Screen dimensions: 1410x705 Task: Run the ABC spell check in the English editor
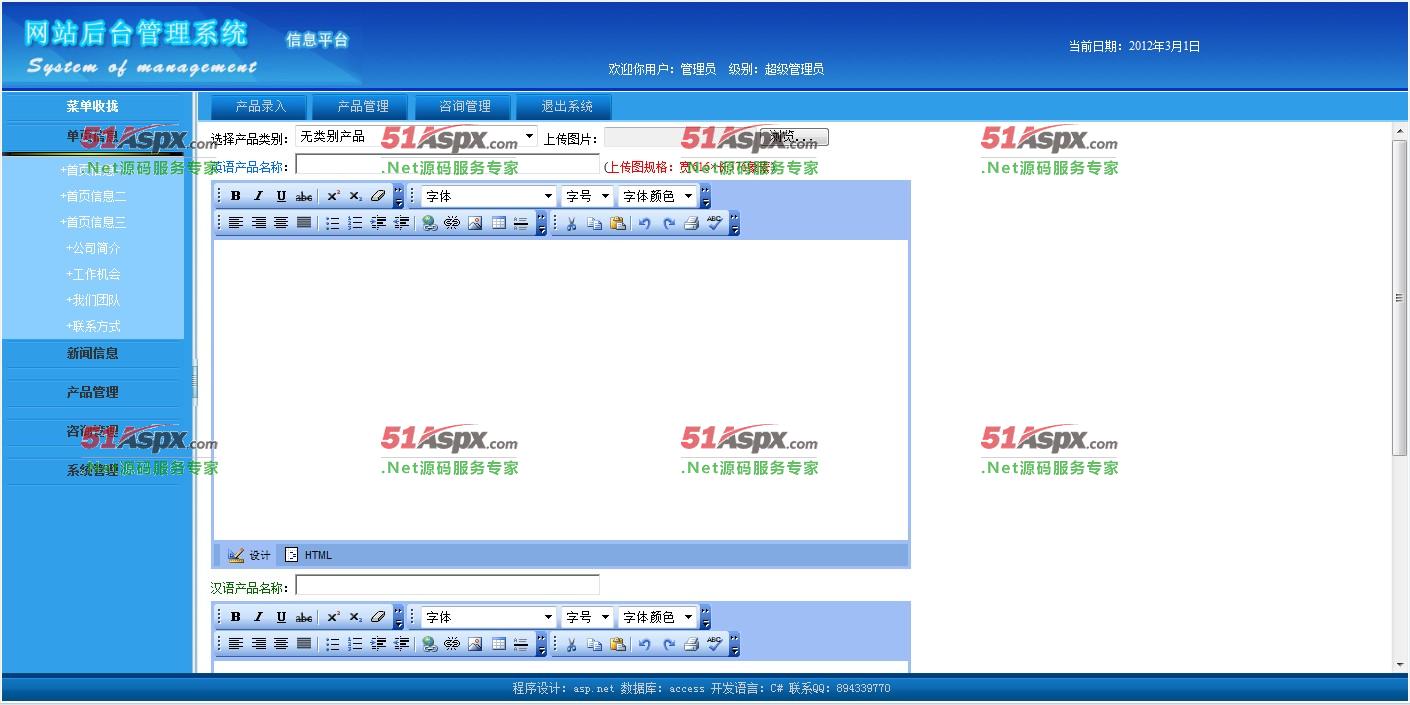pyautogui.click(x=714, y=223)
